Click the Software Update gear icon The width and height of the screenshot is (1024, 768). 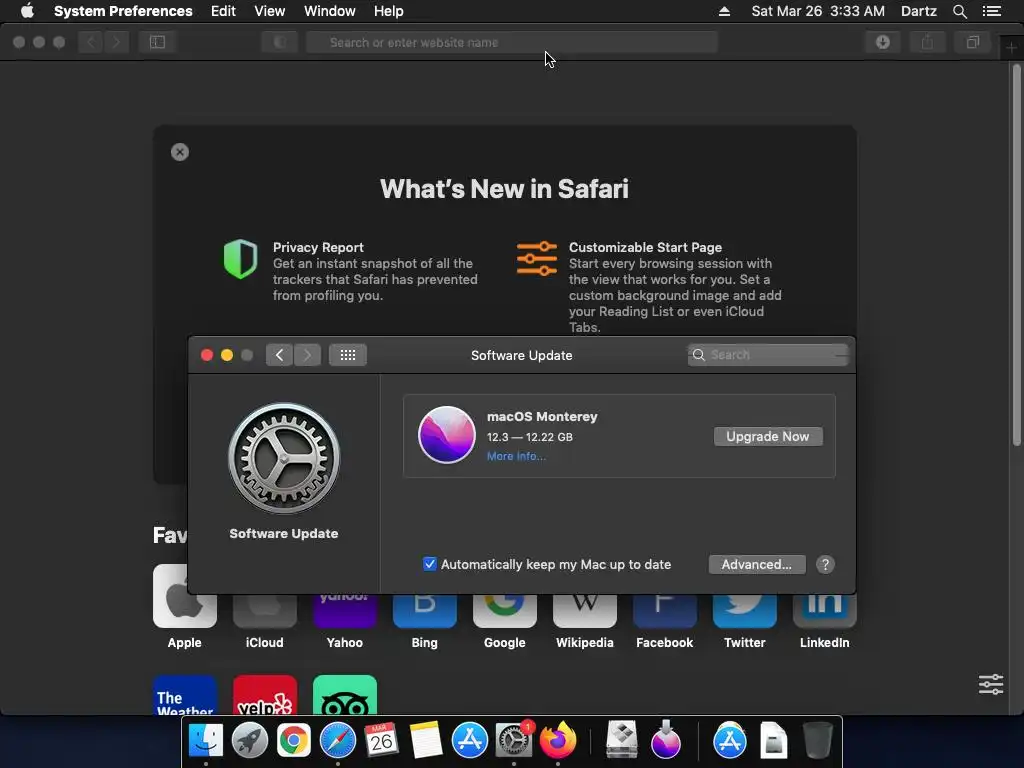point(284,458)
